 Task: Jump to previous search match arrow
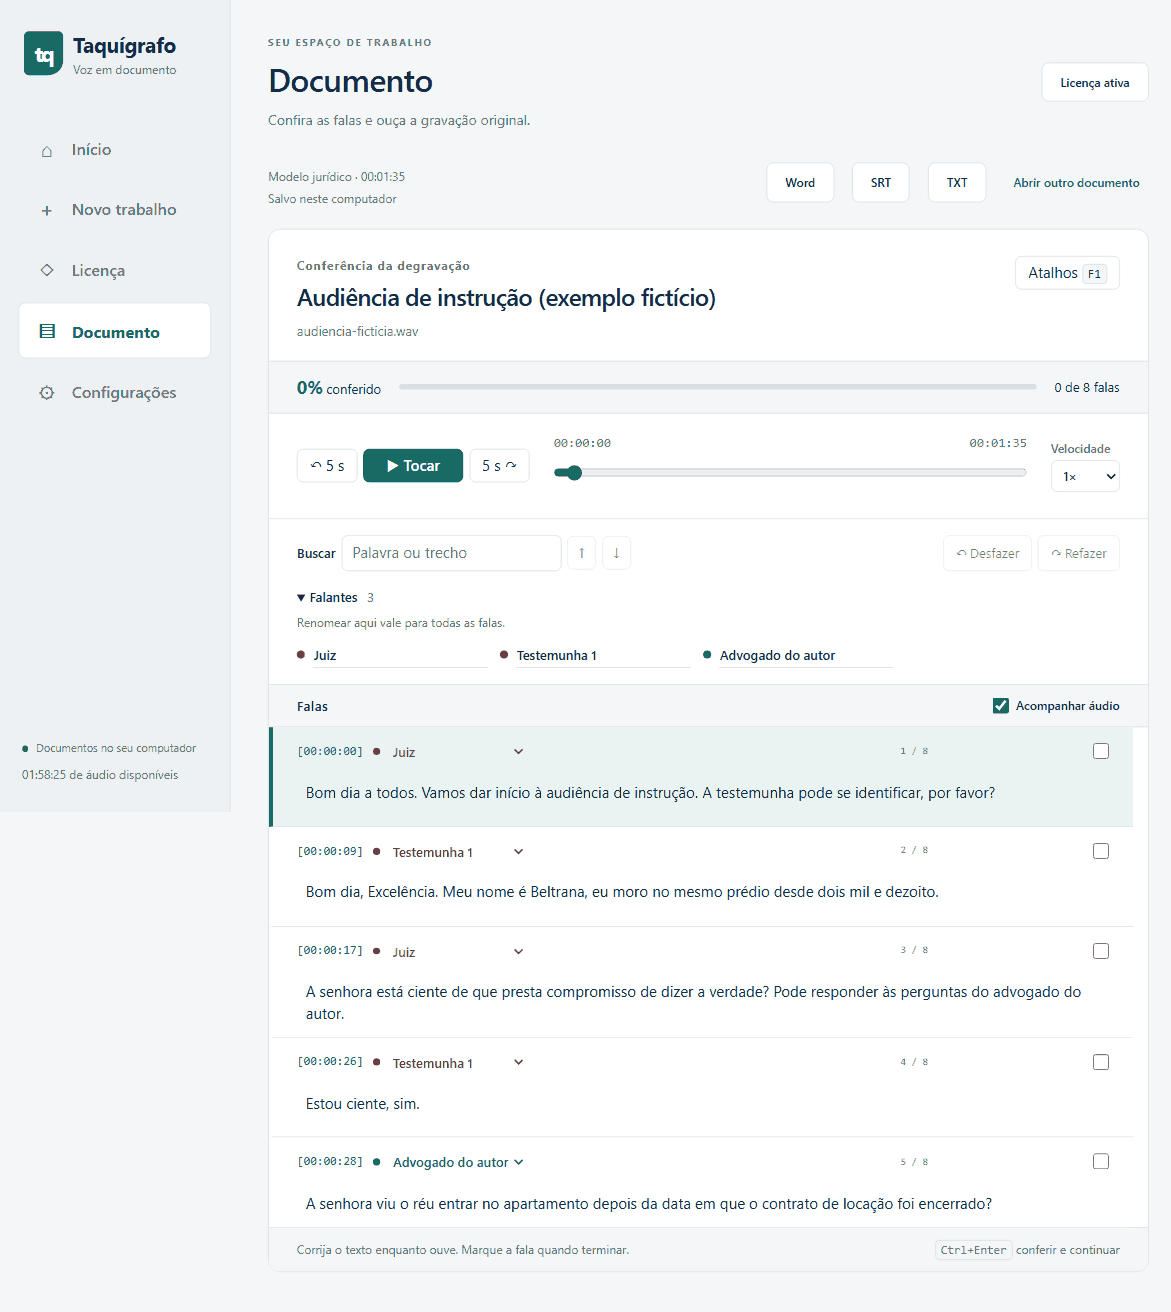click(x=582, y=553)
